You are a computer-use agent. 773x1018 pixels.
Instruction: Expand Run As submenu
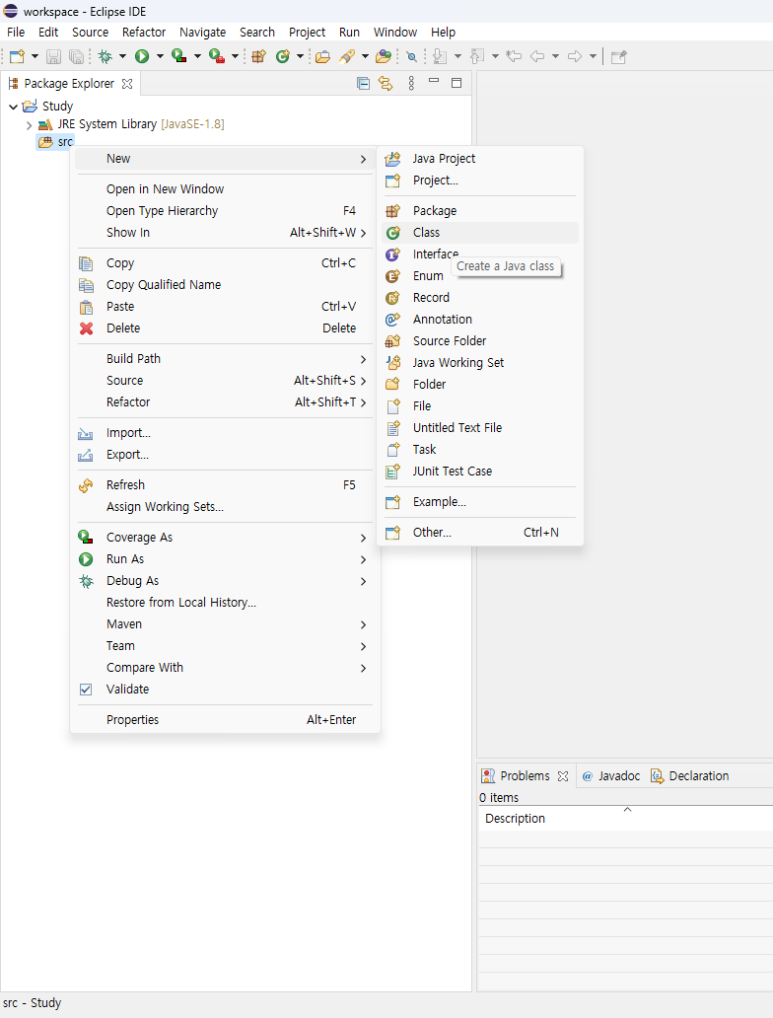pyautogui.click(x=224, y=559)
